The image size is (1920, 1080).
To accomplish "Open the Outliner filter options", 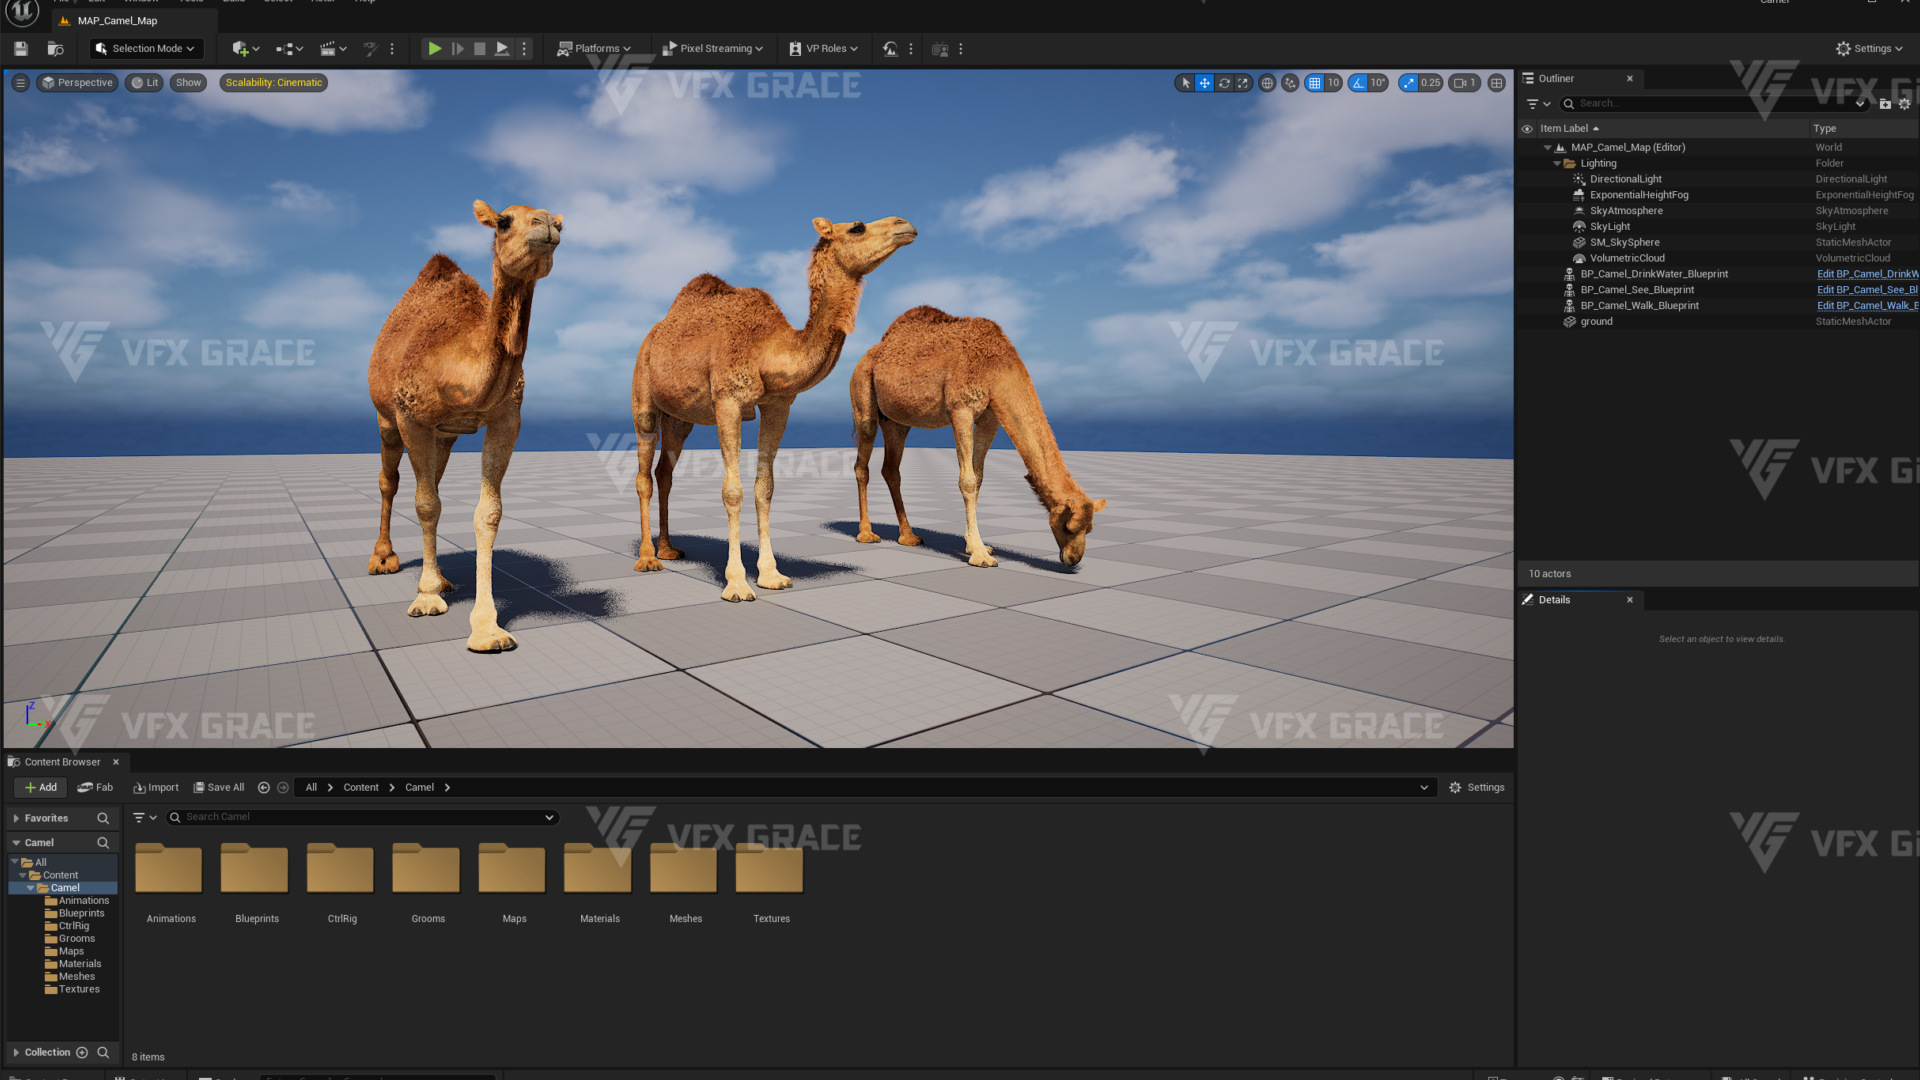I will (1538, 104).
